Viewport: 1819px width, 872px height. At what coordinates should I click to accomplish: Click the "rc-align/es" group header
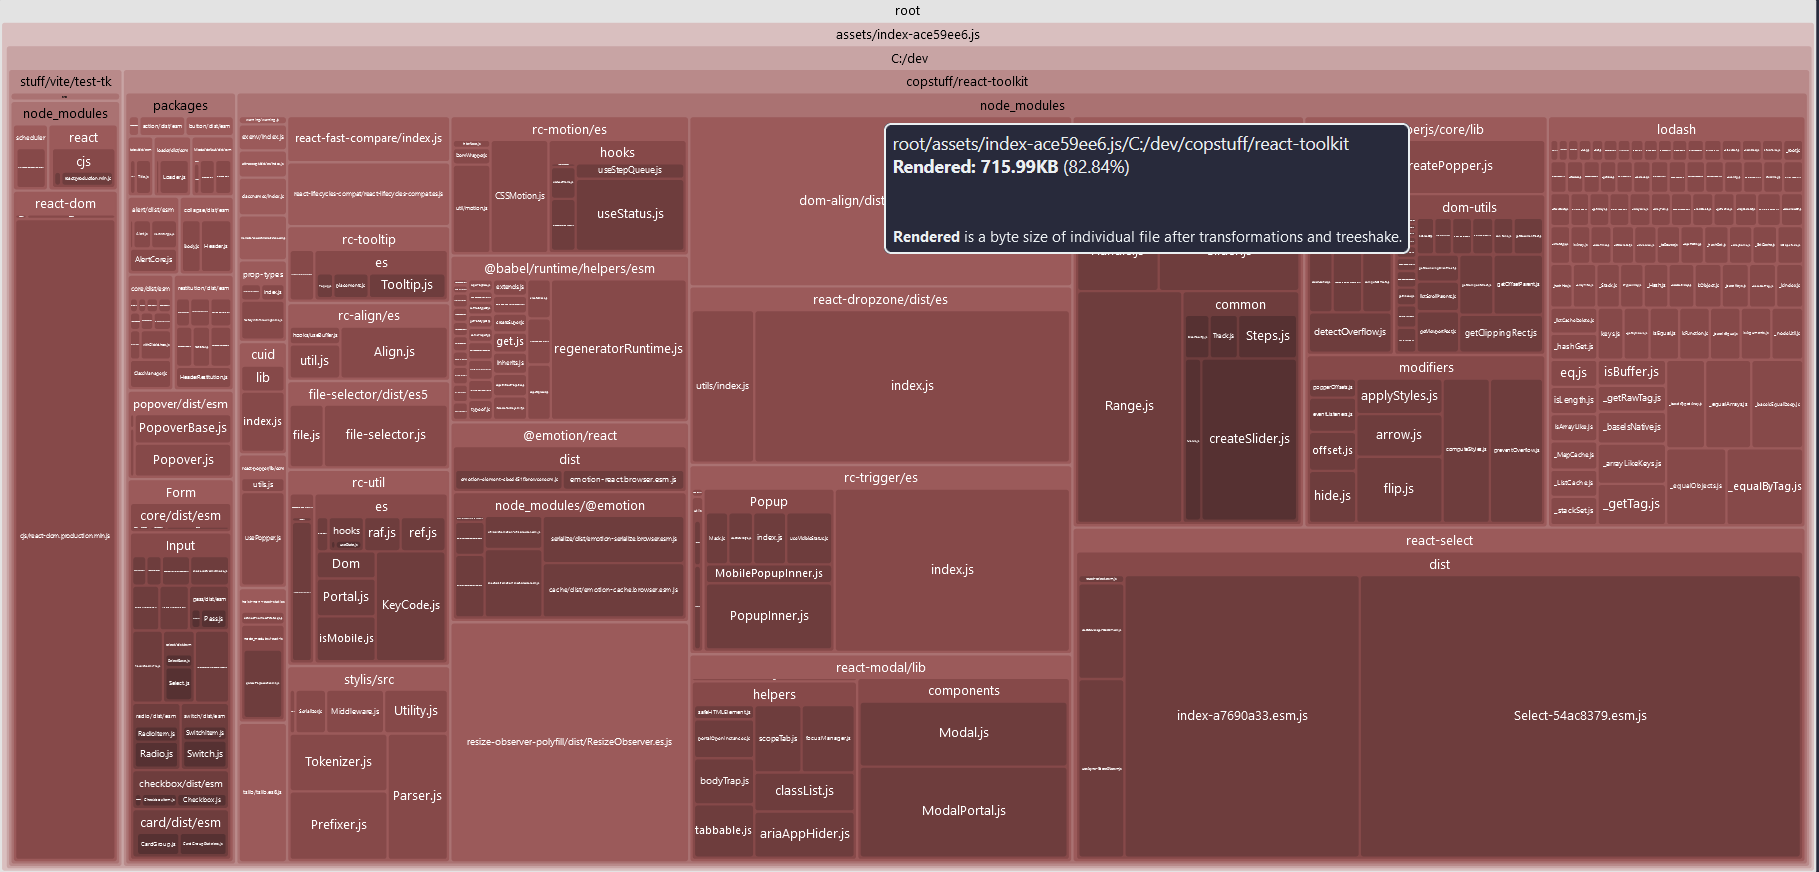click(368, 316)
